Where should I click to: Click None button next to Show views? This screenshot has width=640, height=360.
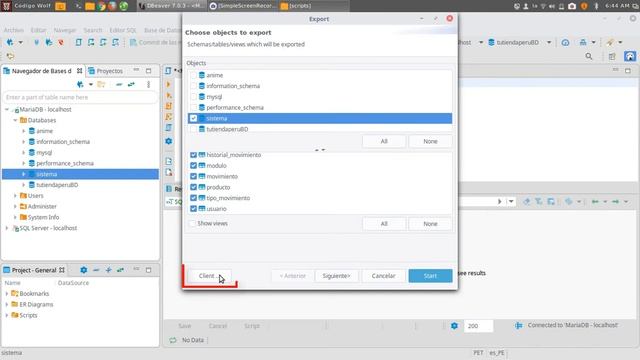[430, 224]
